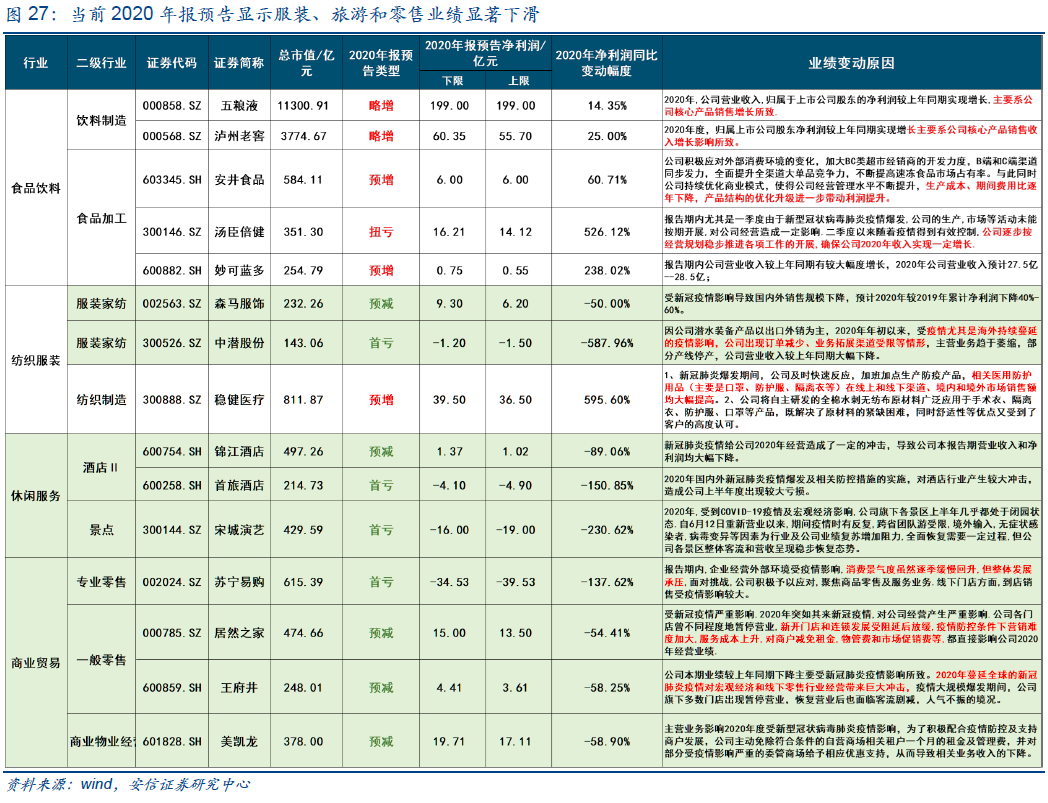Click the 居然之家 name cell
This screenshot has width=1048, height=803.
(239, 633)
